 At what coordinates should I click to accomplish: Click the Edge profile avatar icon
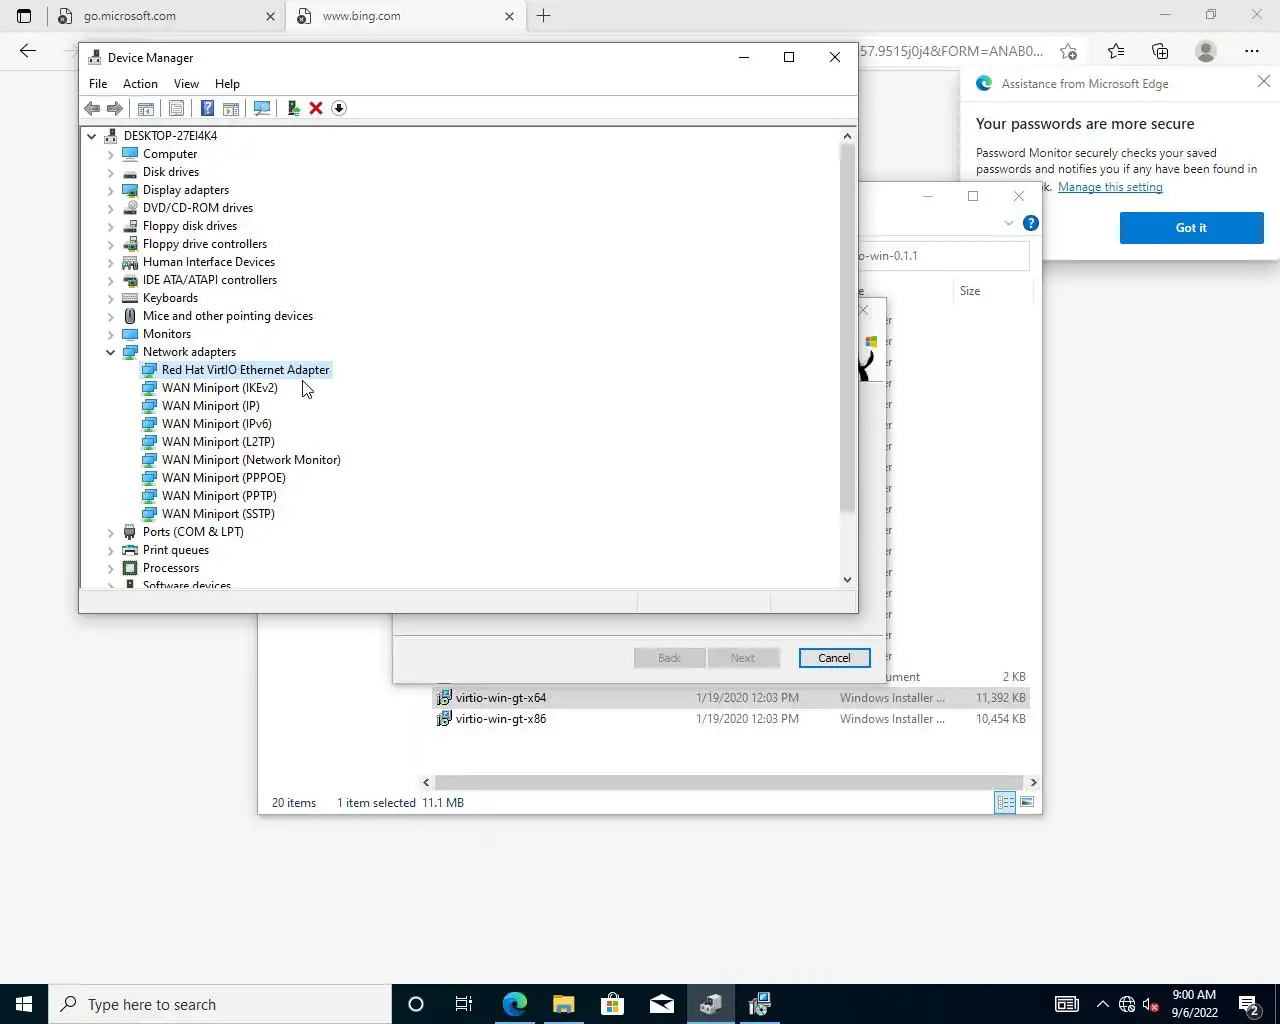tap(1206, 51)
